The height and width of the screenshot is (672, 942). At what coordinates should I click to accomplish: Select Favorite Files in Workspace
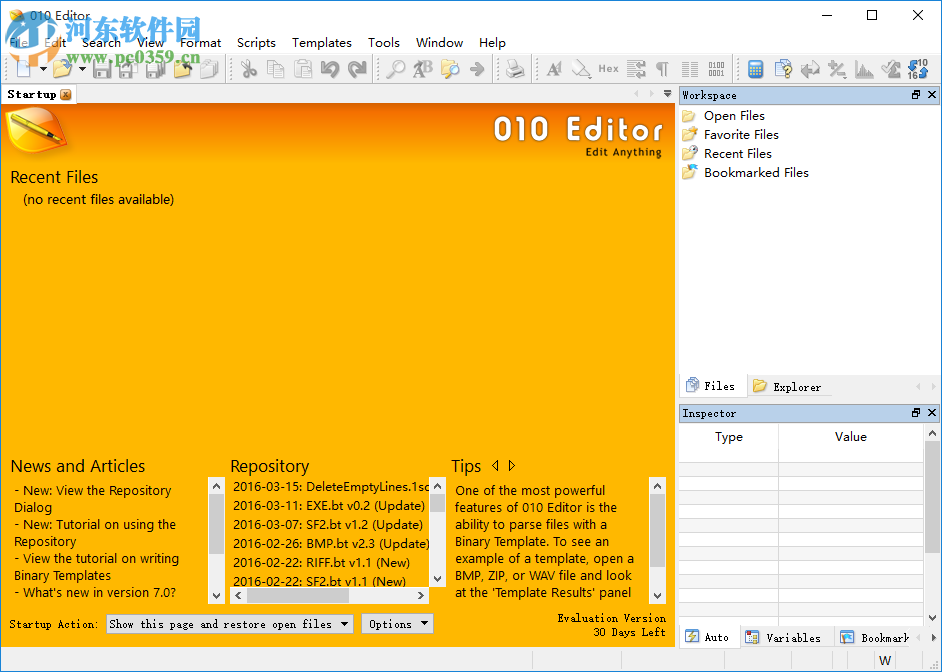tap(741, 135)
